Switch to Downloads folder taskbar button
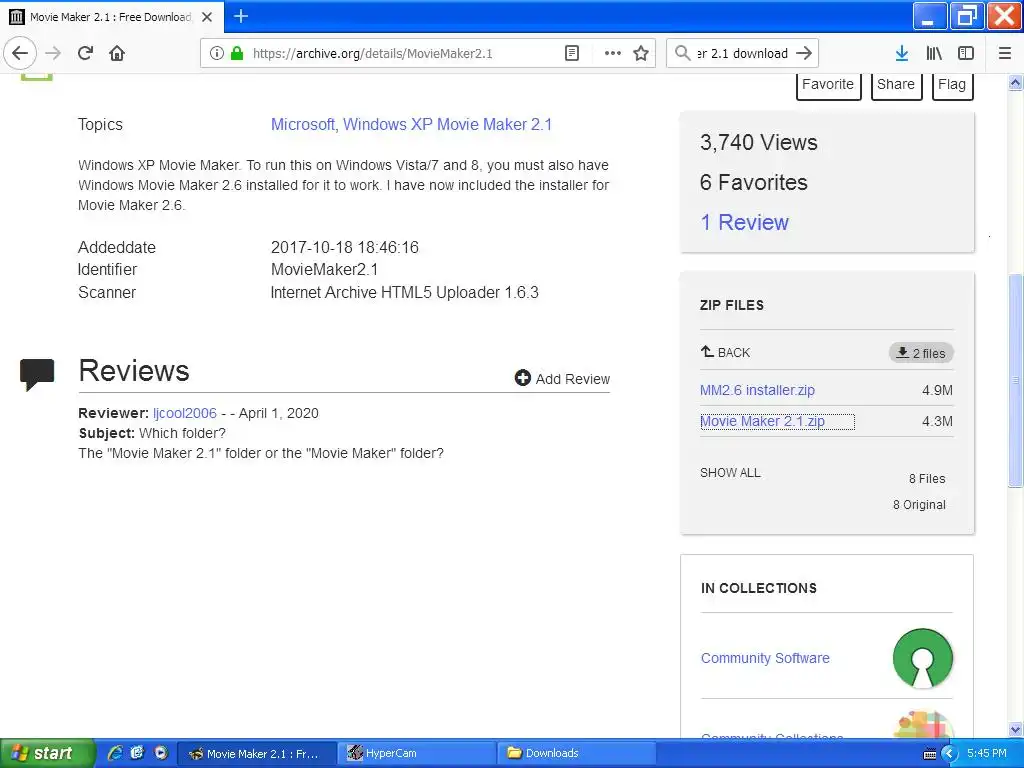The width and height of the screenshot is (1024, 768). pos(578,754)
